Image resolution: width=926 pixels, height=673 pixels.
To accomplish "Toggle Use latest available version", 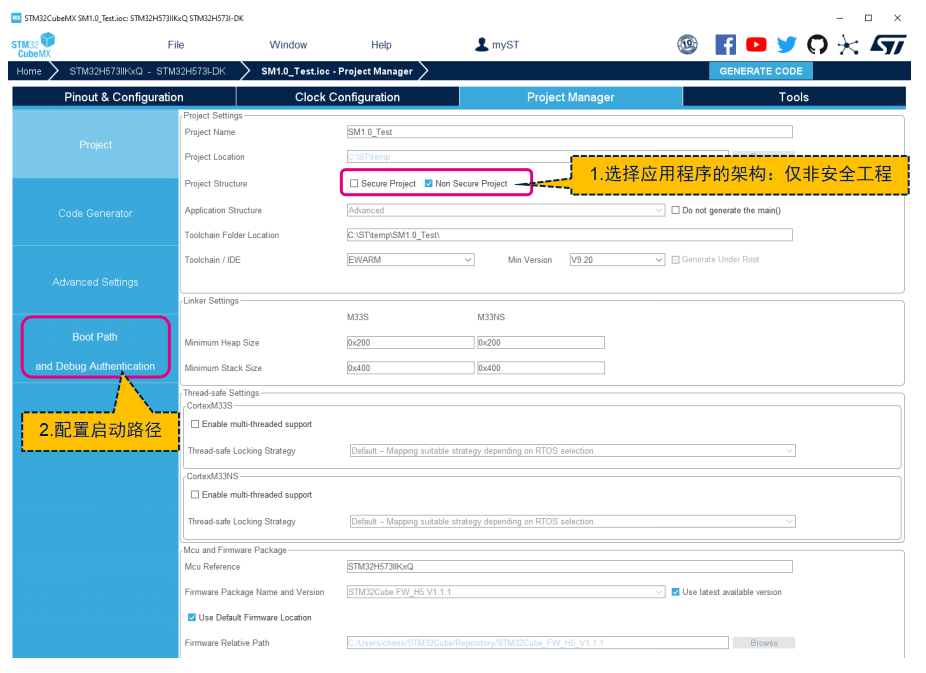I will (676, 592).
